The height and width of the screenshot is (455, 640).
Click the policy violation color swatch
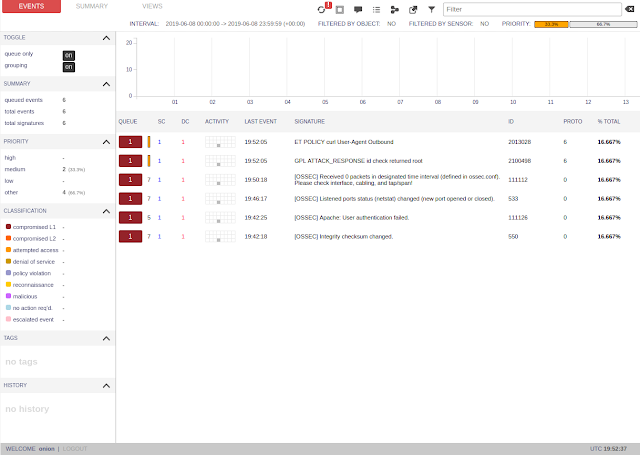(9, 273)
